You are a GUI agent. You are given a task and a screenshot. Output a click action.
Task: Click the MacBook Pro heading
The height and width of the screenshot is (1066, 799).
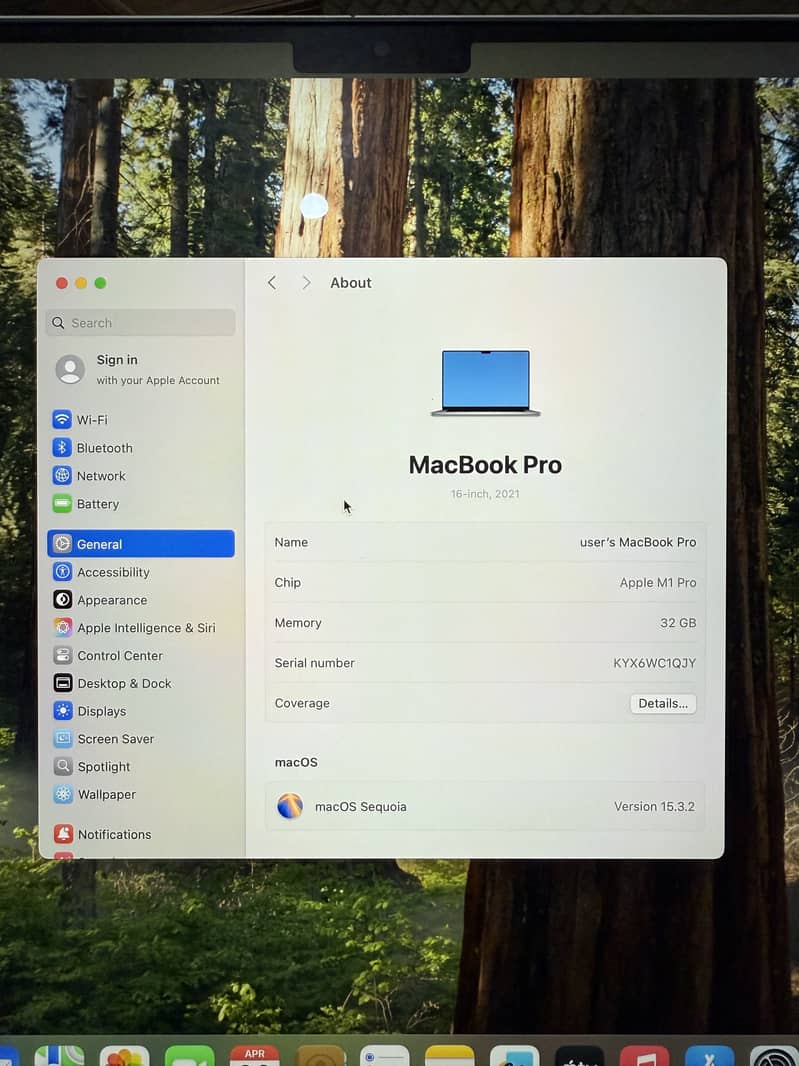(x=485, y=465)
